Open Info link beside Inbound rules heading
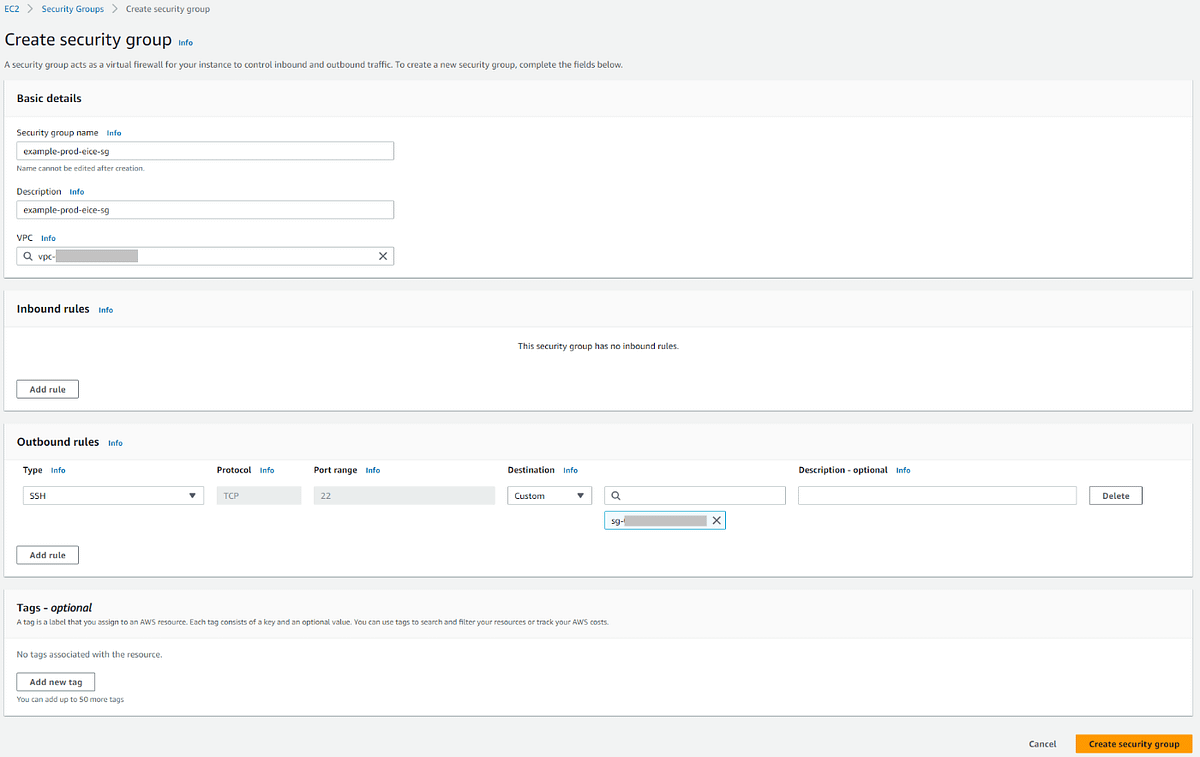Image resolution: width=1200 pixels, height=757 pixels. 106,310
